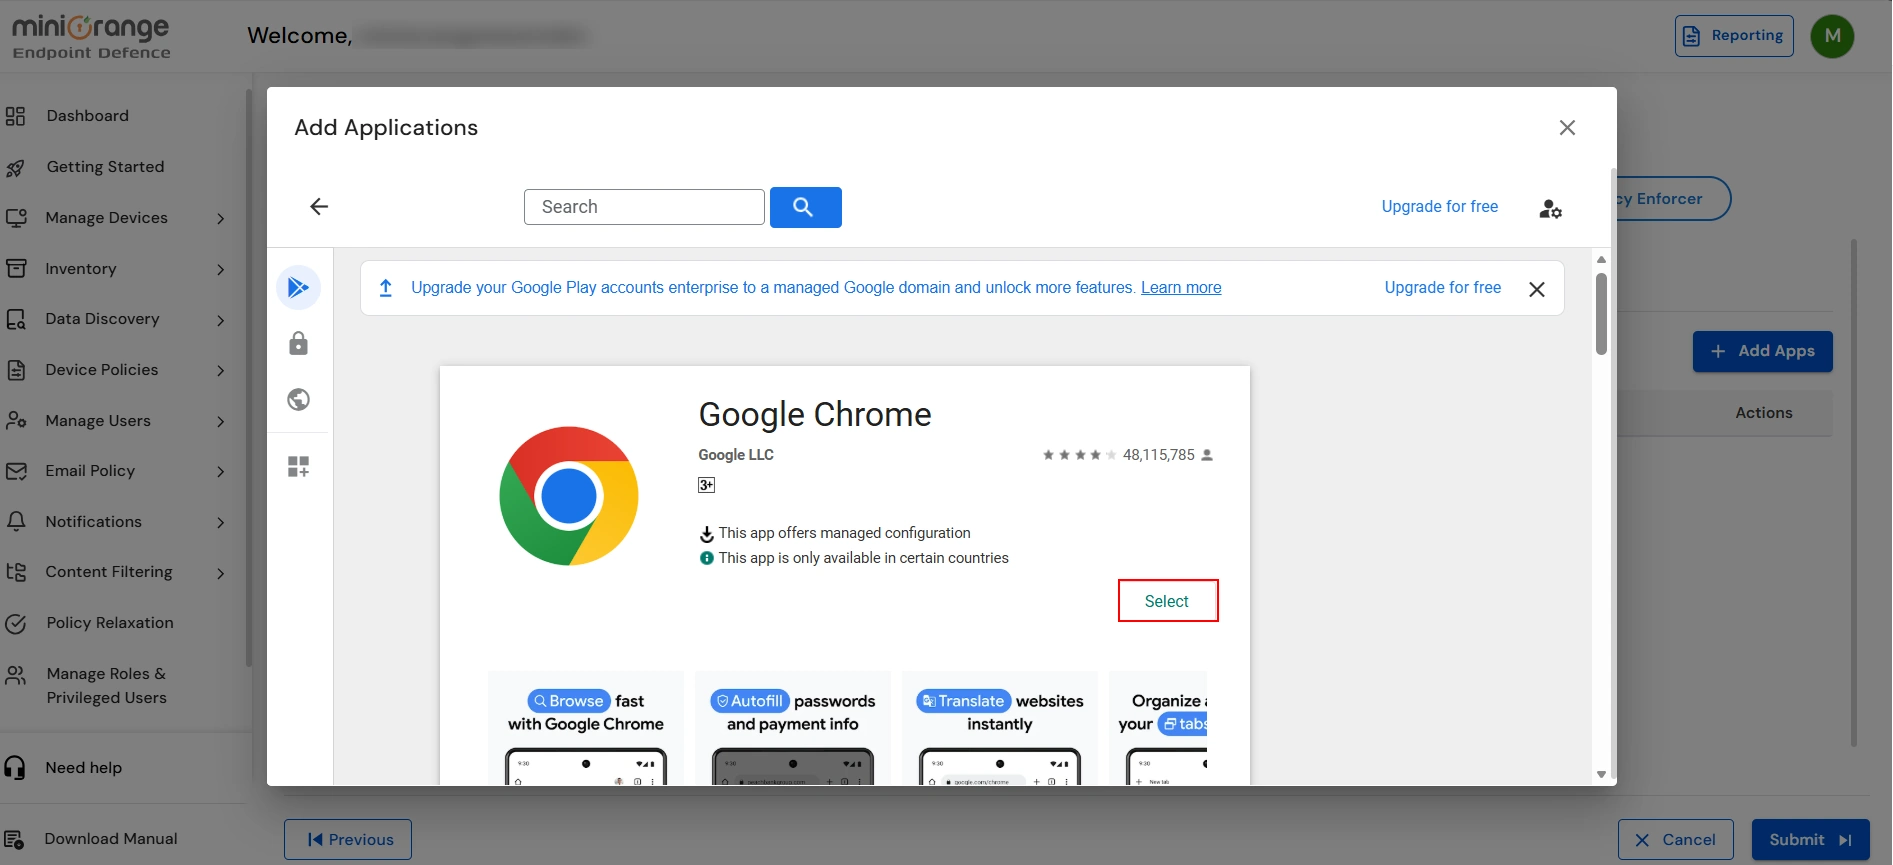This screenshot has width=1893, height=865.
Task: Click Upgrade for free near search bar
Action: (x=1439, y=207)
